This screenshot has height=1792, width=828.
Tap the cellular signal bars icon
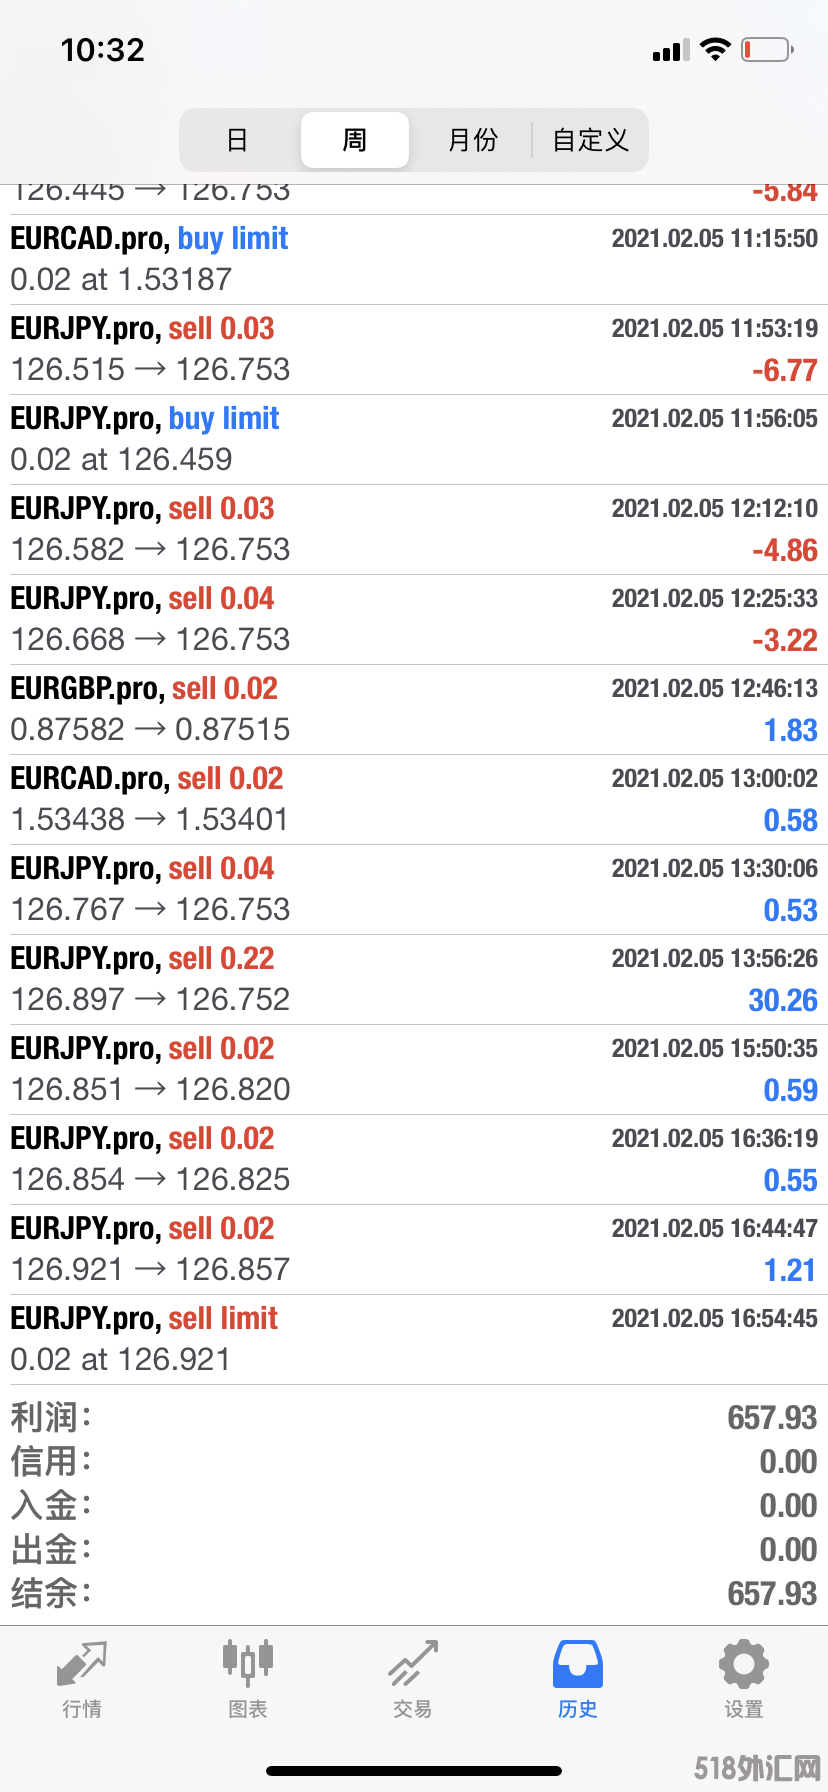671,50
